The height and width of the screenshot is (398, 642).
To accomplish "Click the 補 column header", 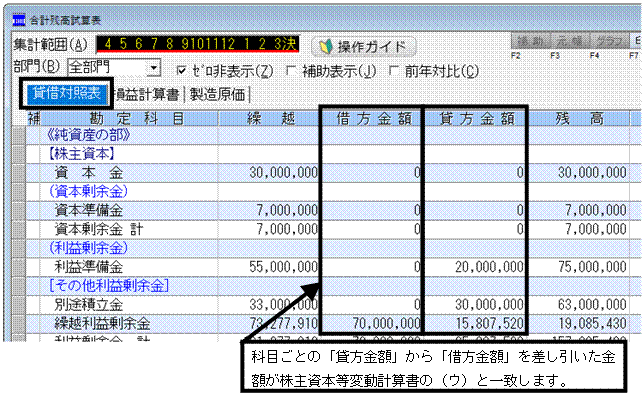I will tap(34, 119).
